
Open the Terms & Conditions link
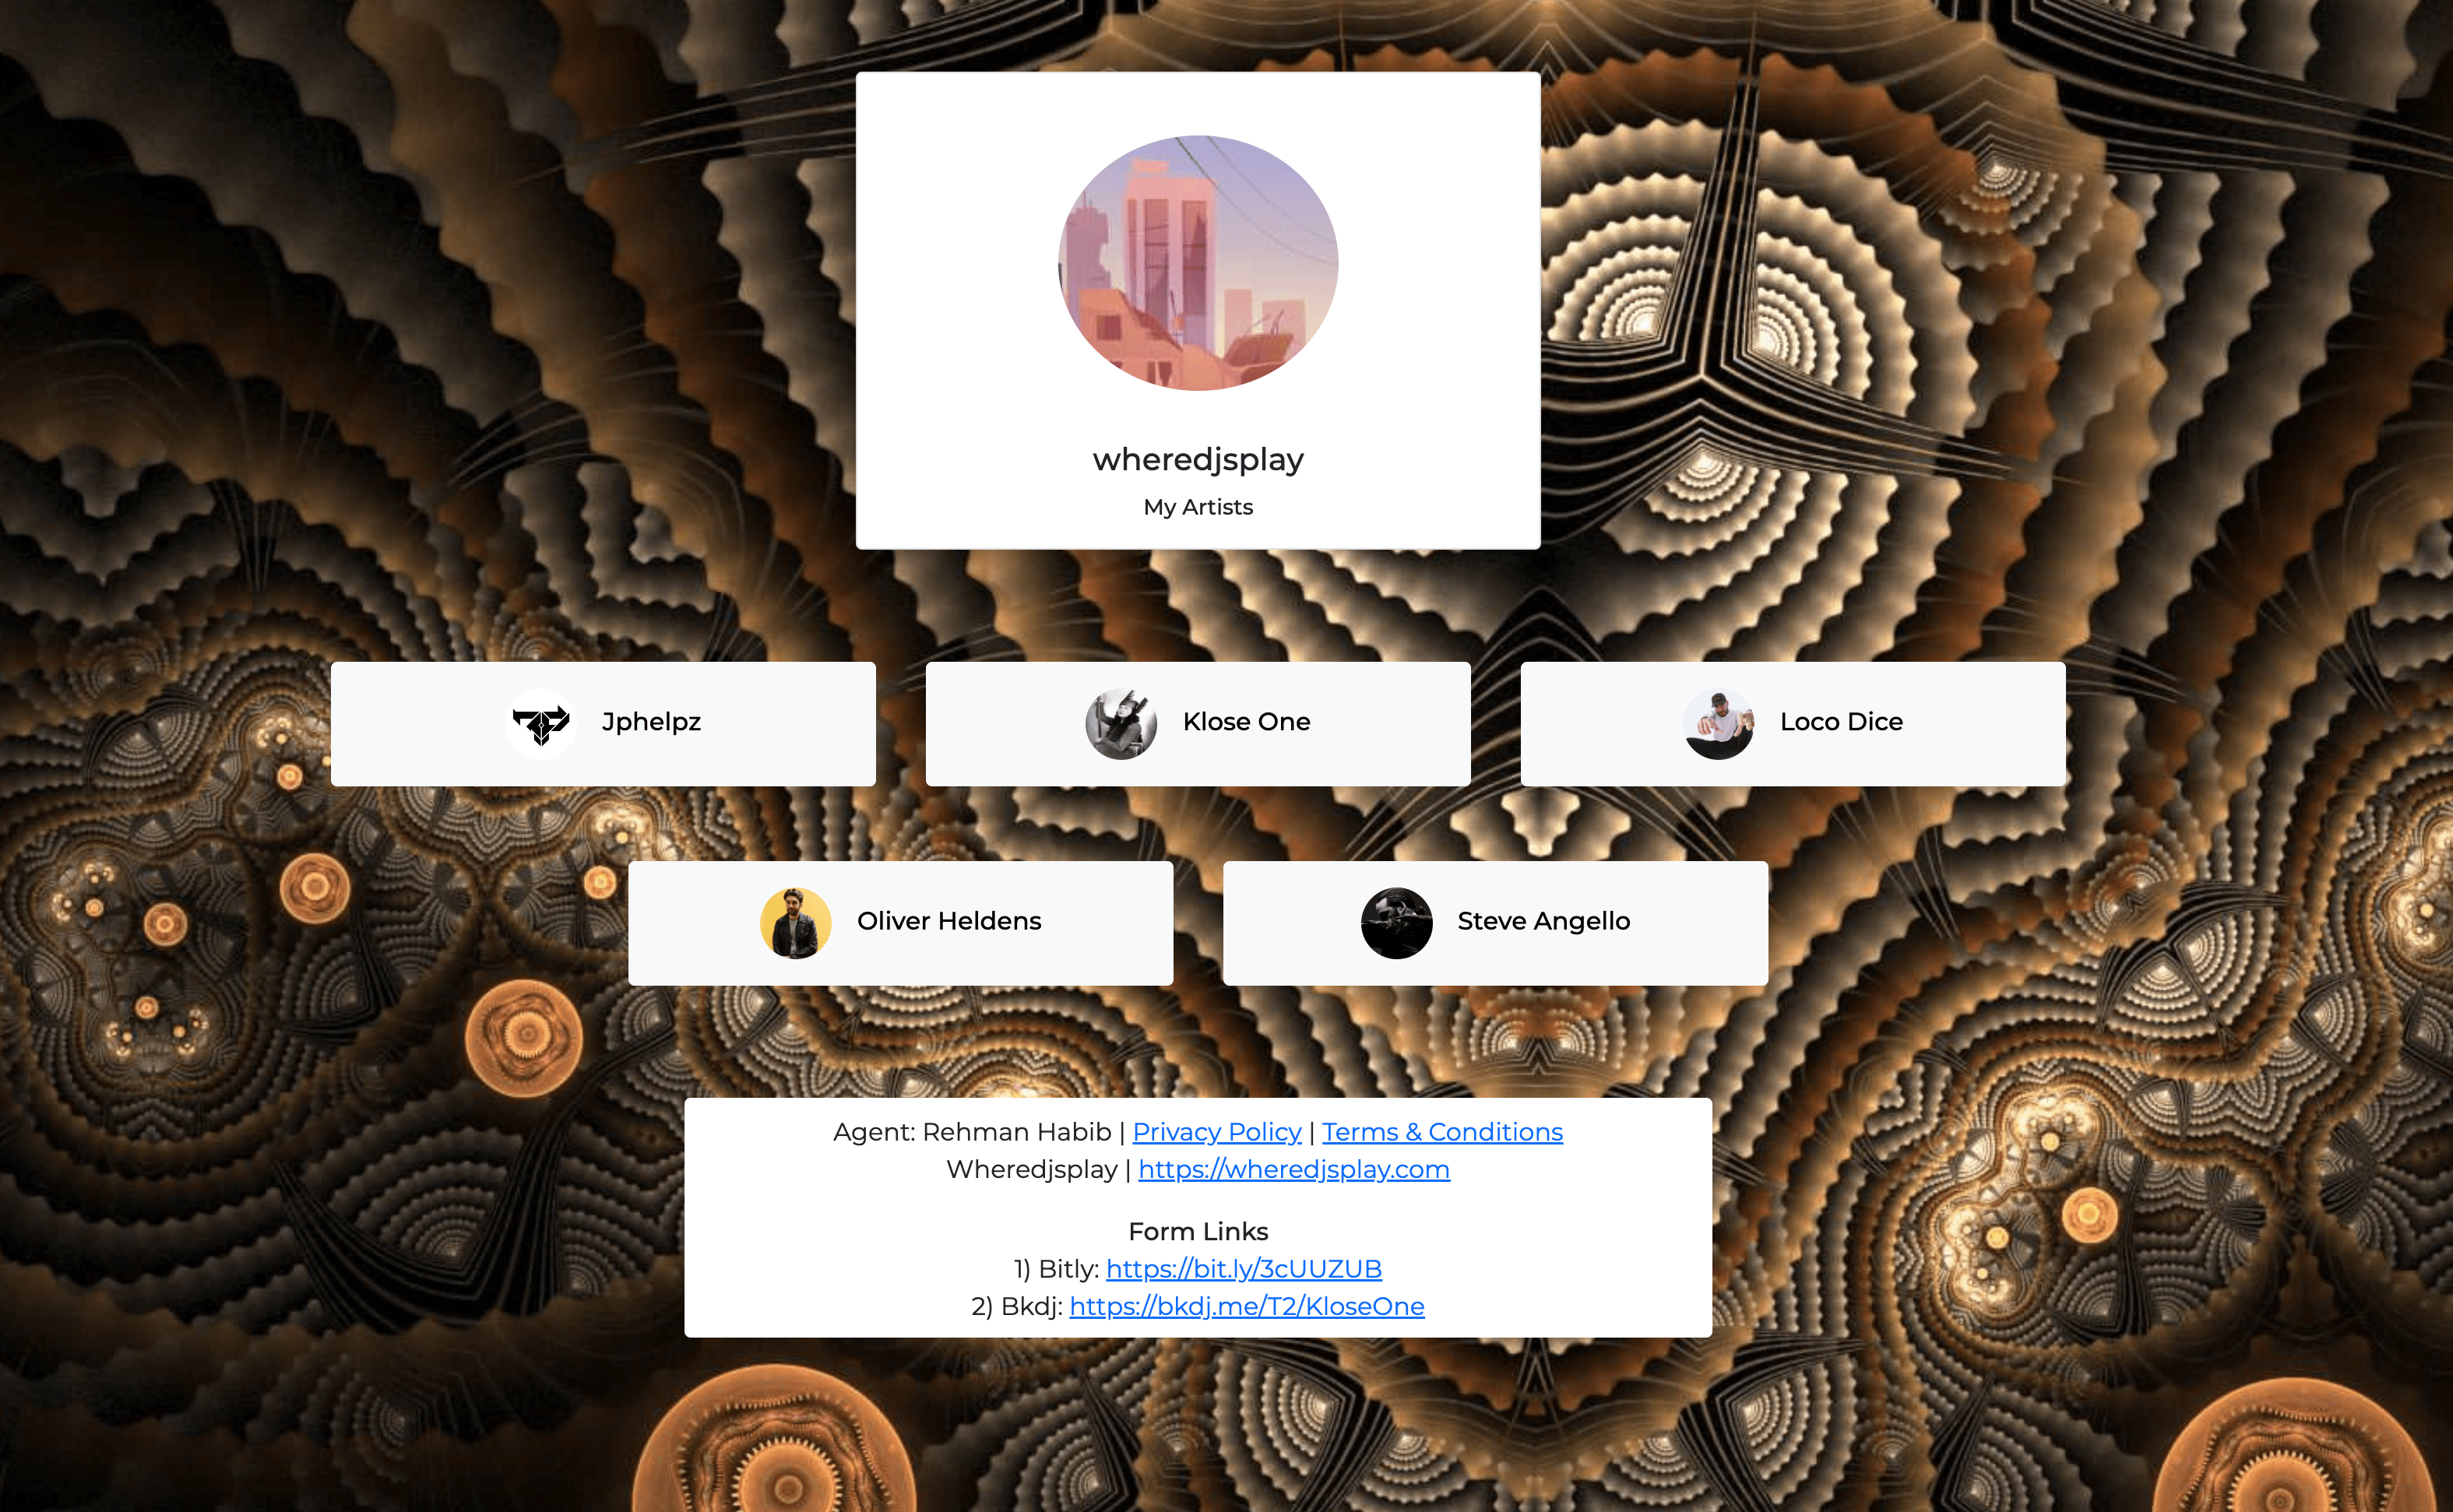(1442, 1132)
